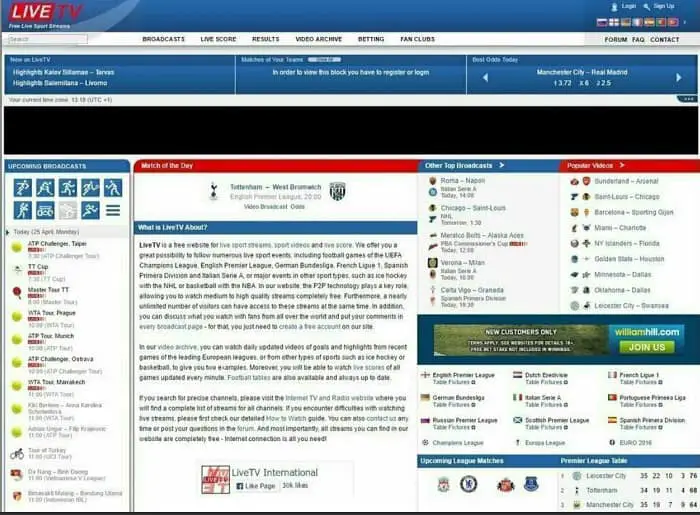Switch language with the German flag

[626, 22]
